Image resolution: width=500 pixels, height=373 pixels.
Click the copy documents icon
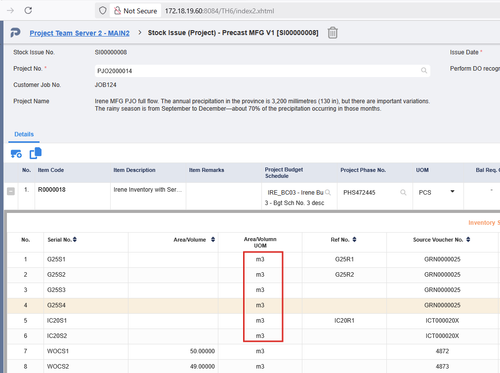point(36,153)
